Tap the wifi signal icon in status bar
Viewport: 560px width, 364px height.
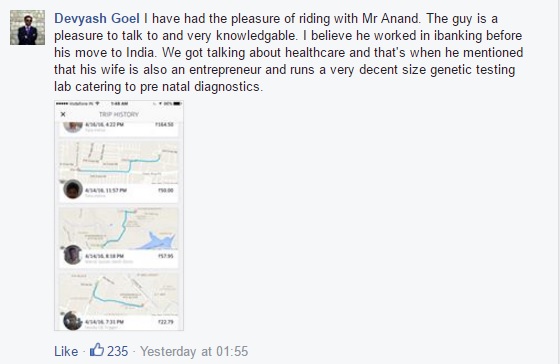(97, 104)
